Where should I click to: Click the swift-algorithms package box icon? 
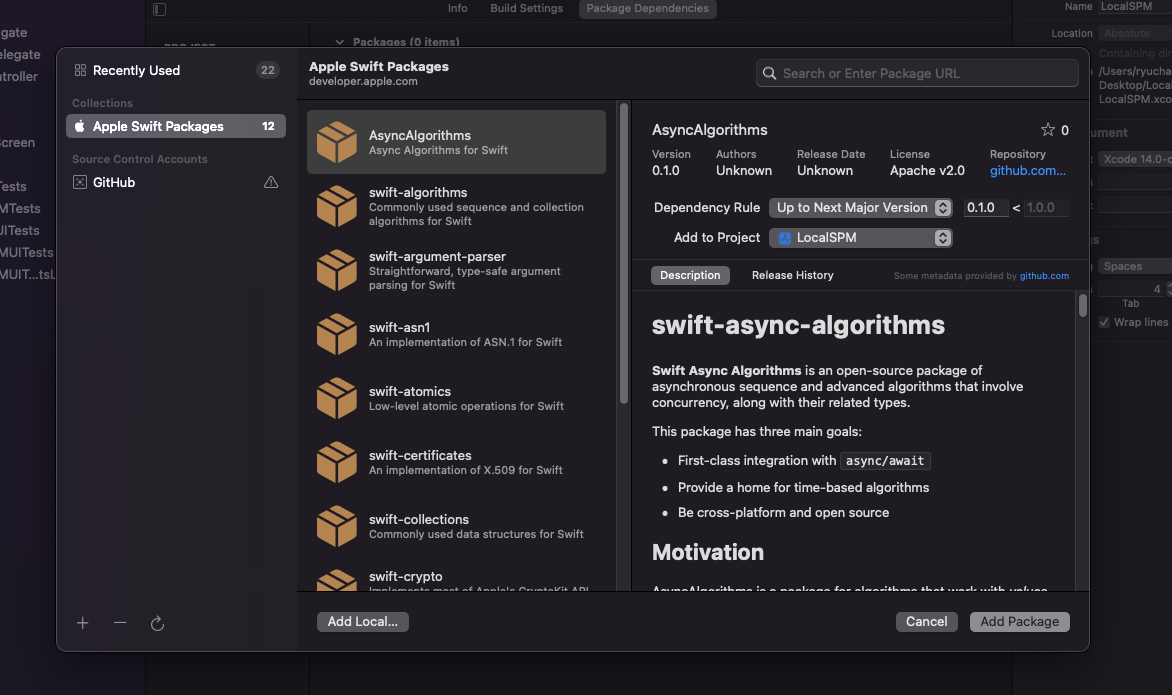coord(336,206)
